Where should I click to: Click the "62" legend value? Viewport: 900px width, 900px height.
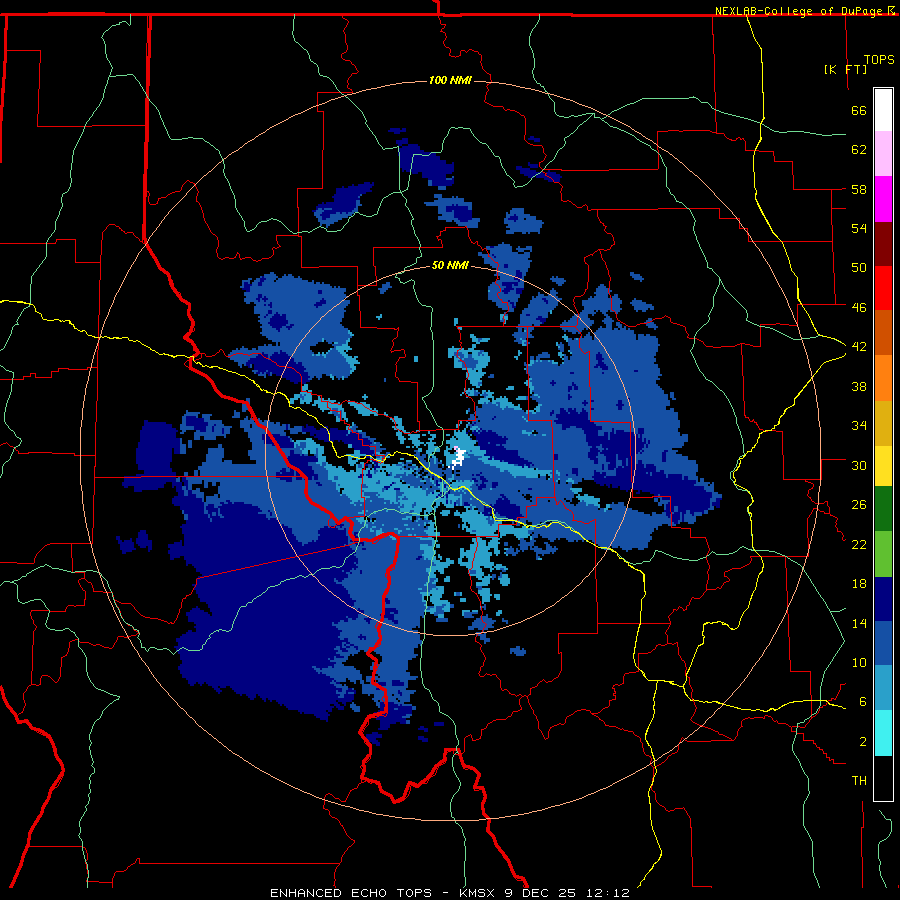(858, 150)
